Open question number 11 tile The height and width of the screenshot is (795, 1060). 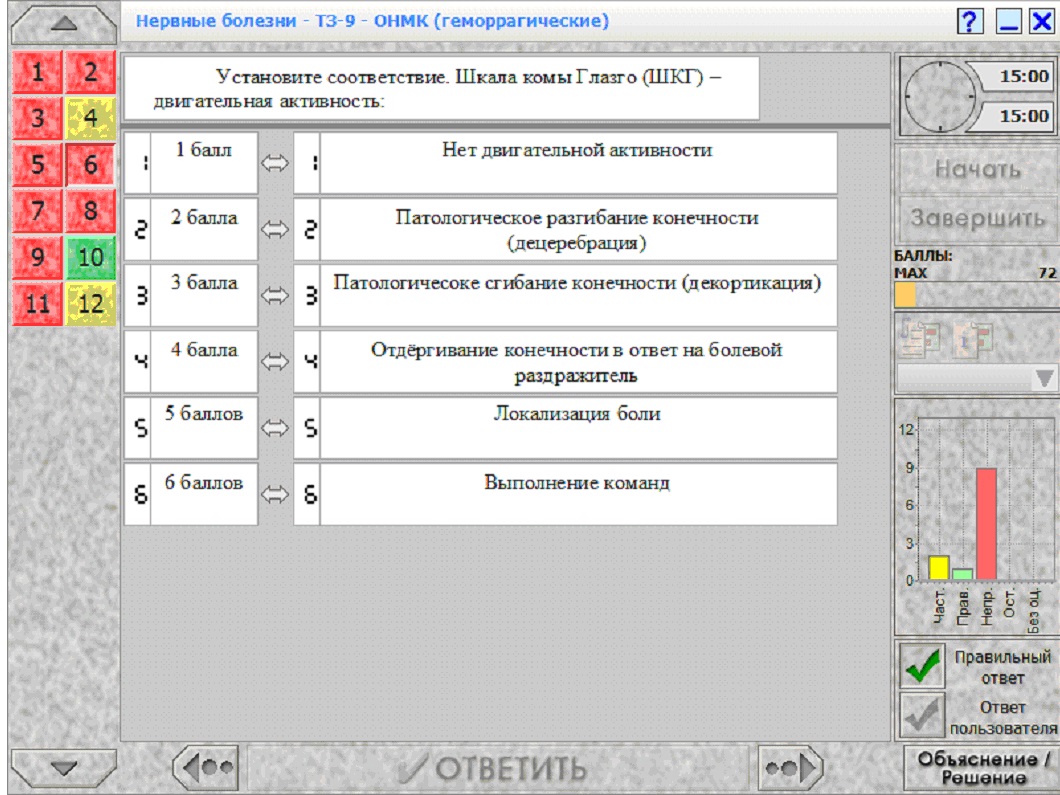37,303
